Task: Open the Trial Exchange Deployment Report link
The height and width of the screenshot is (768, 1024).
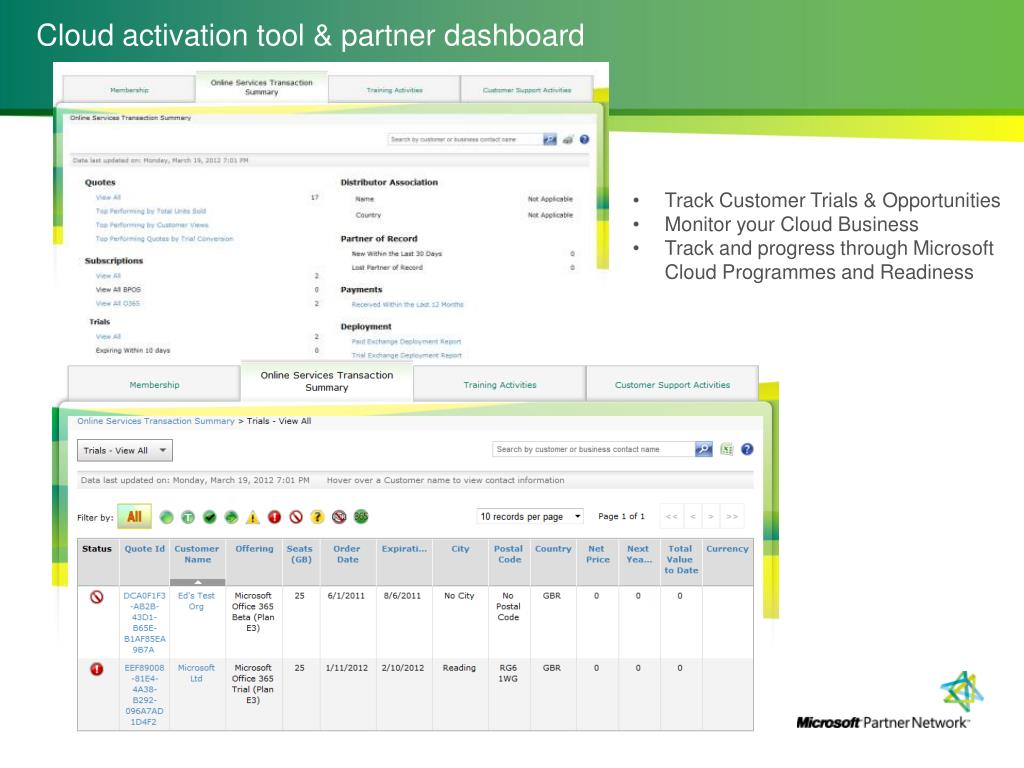Action: pos(407,355)
